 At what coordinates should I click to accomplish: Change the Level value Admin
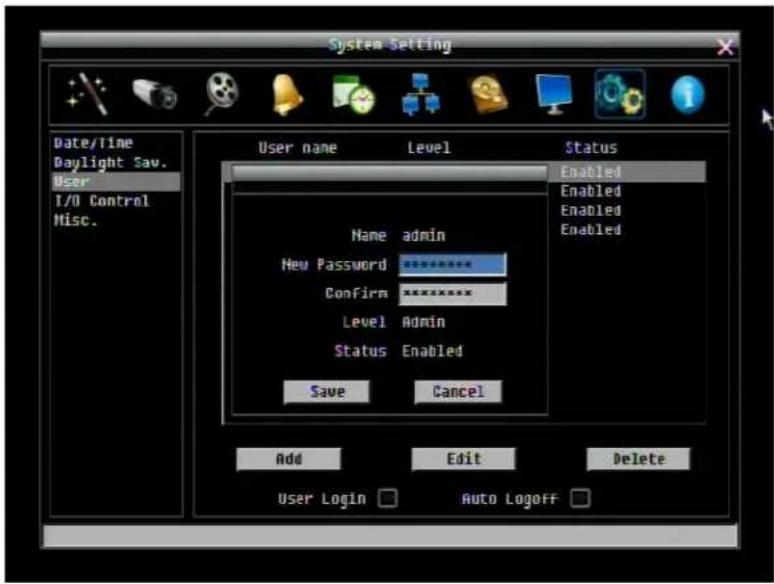pos(424,322)
